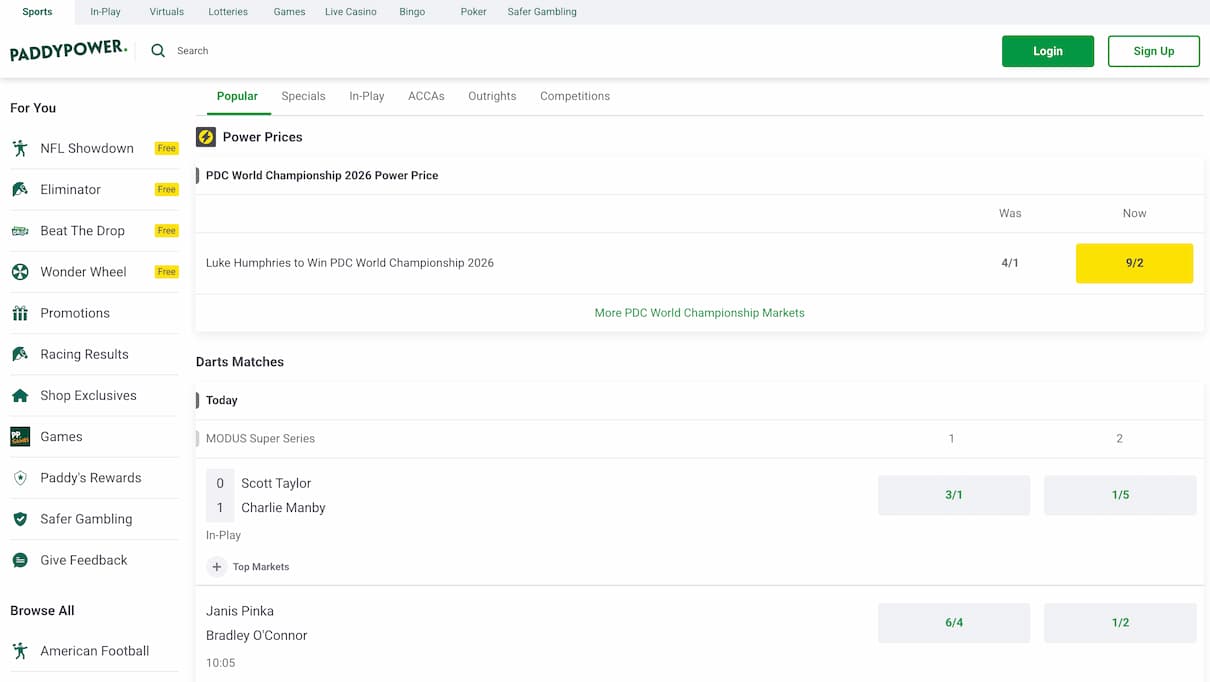Screen dimensions: 1210x682
Task: Click the search magnifier icon
Action: (158, 51)
